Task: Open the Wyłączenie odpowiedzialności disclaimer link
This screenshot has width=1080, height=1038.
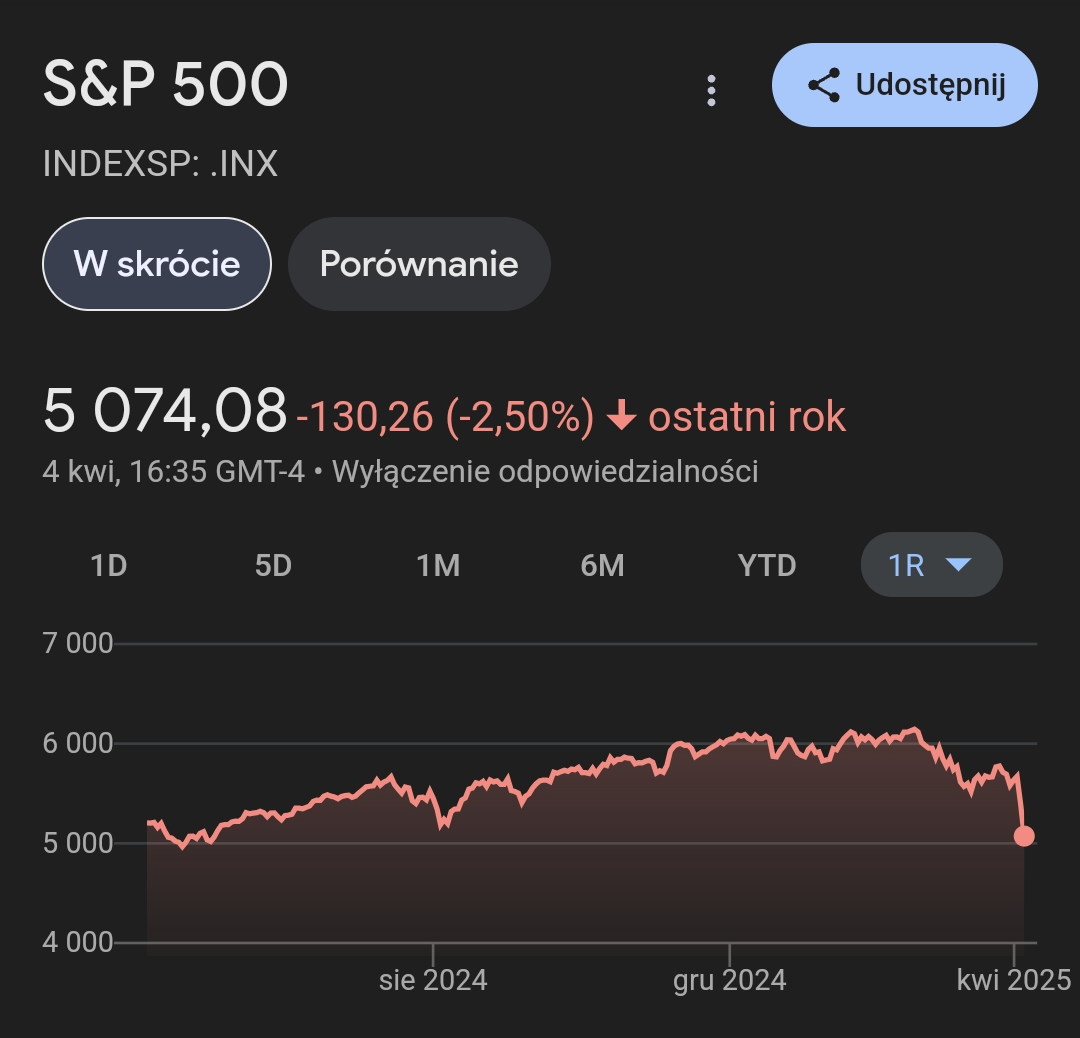Action: point(545,471)
